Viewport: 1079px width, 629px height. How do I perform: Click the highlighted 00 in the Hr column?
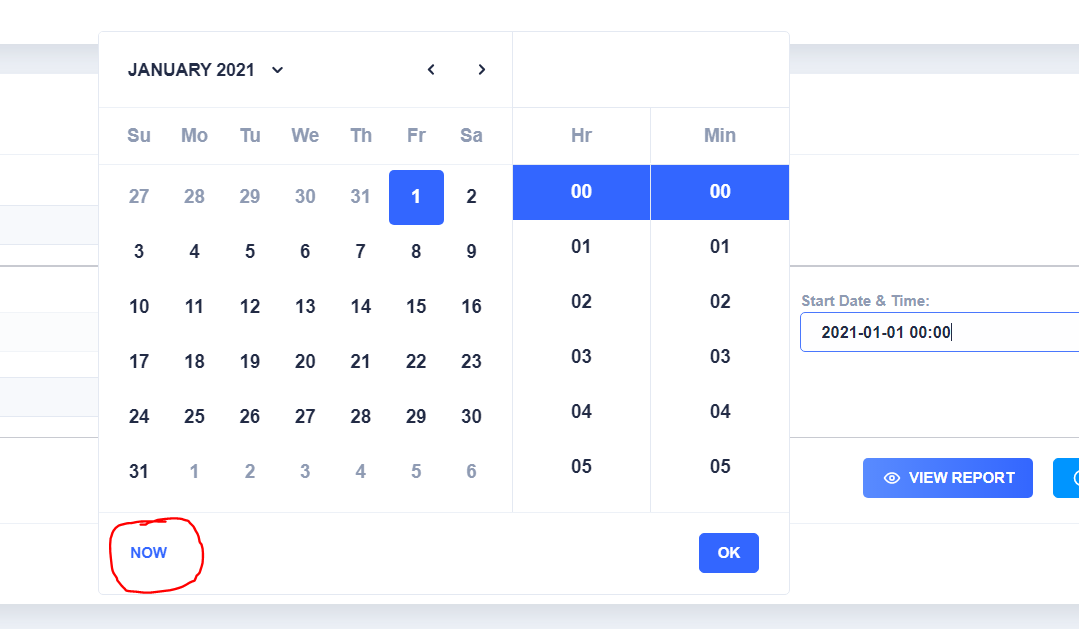pyautogui.click(x=581, y=192)
